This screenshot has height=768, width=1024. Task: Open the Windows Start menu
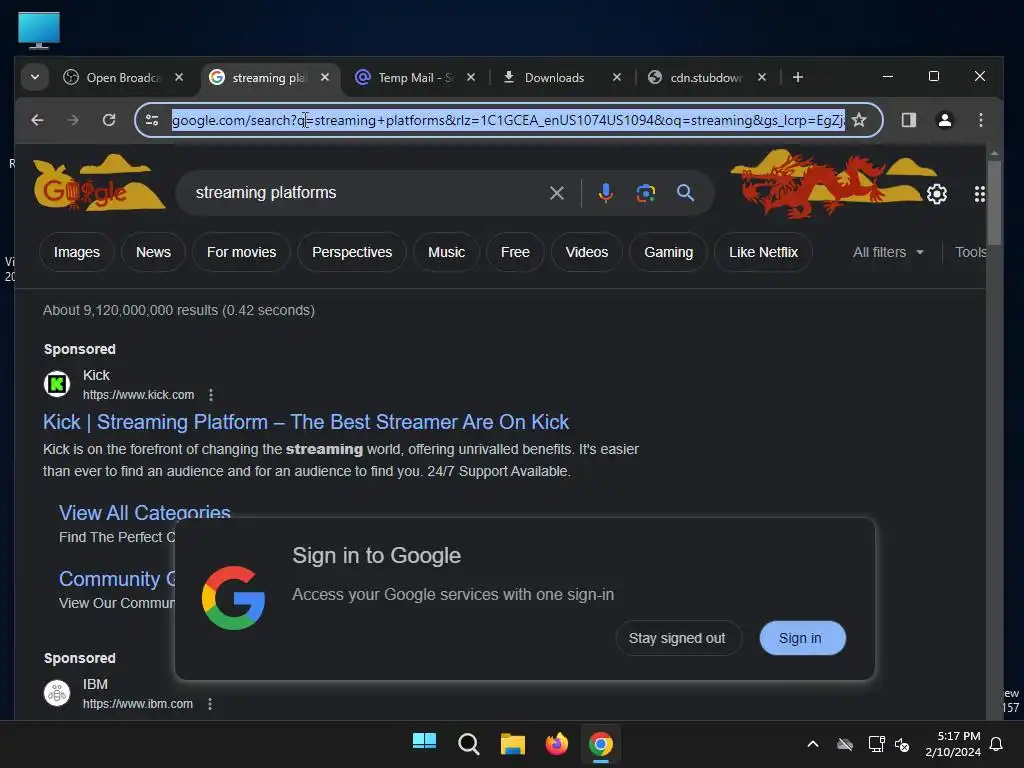pos(424,743)
